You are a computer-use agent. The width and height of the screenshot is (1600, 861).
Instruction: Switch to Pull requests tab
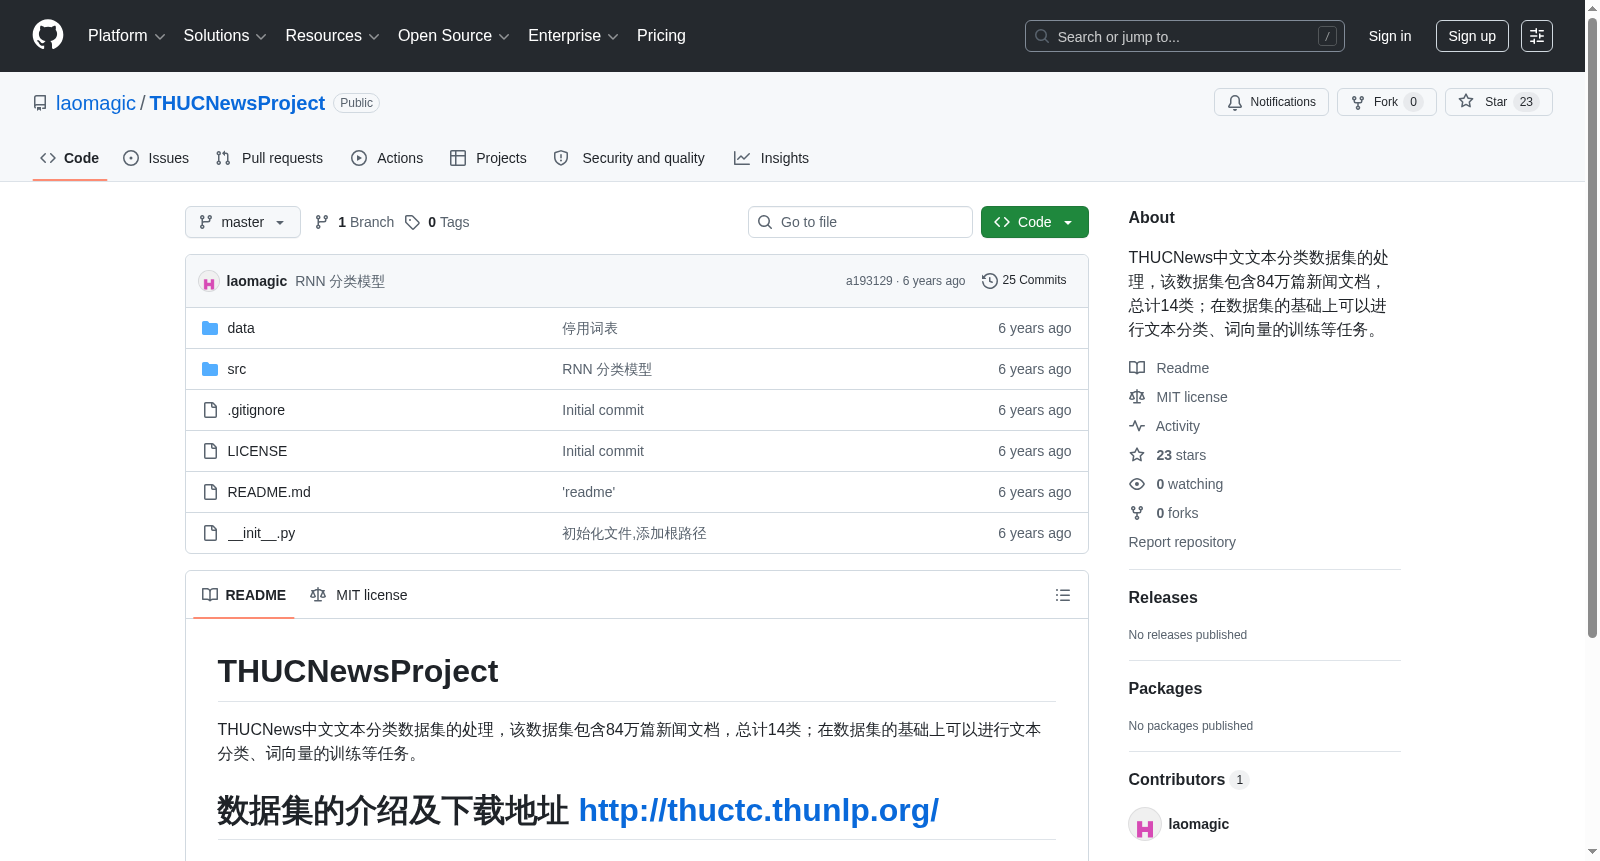(269, 158)
